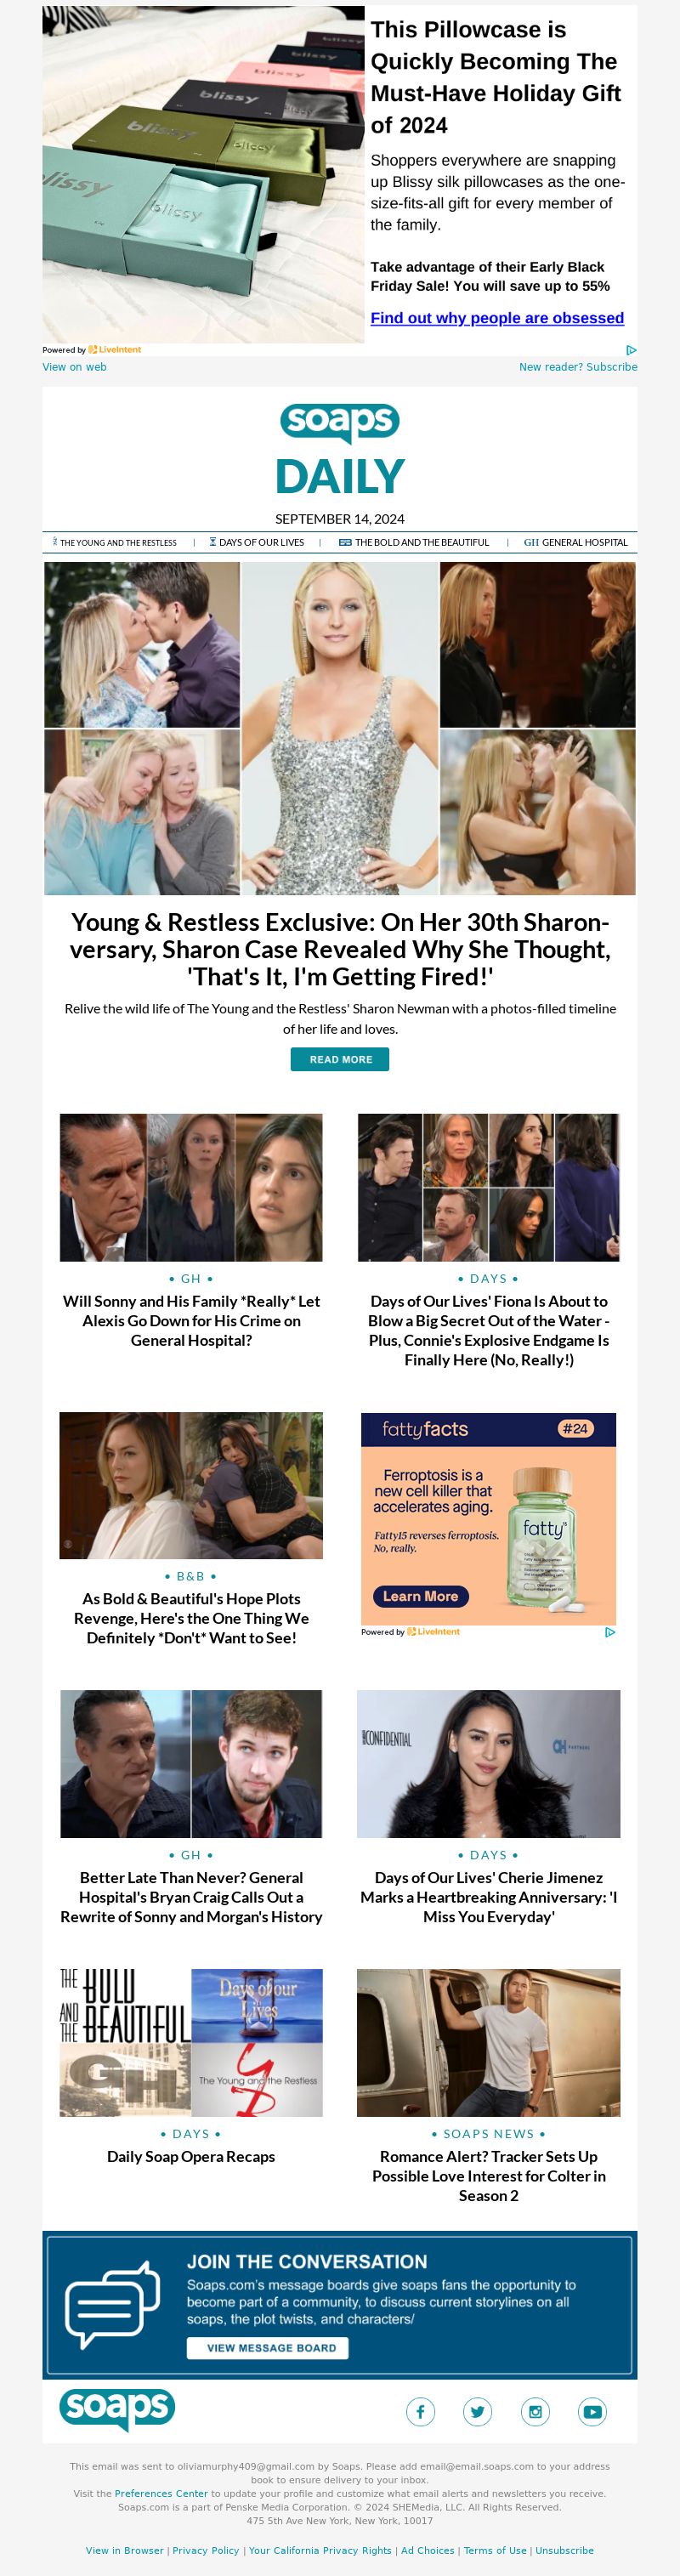This screenshot has height=2576, width=680.
Task: Open the Twitter social icon
Action: 478,2411
